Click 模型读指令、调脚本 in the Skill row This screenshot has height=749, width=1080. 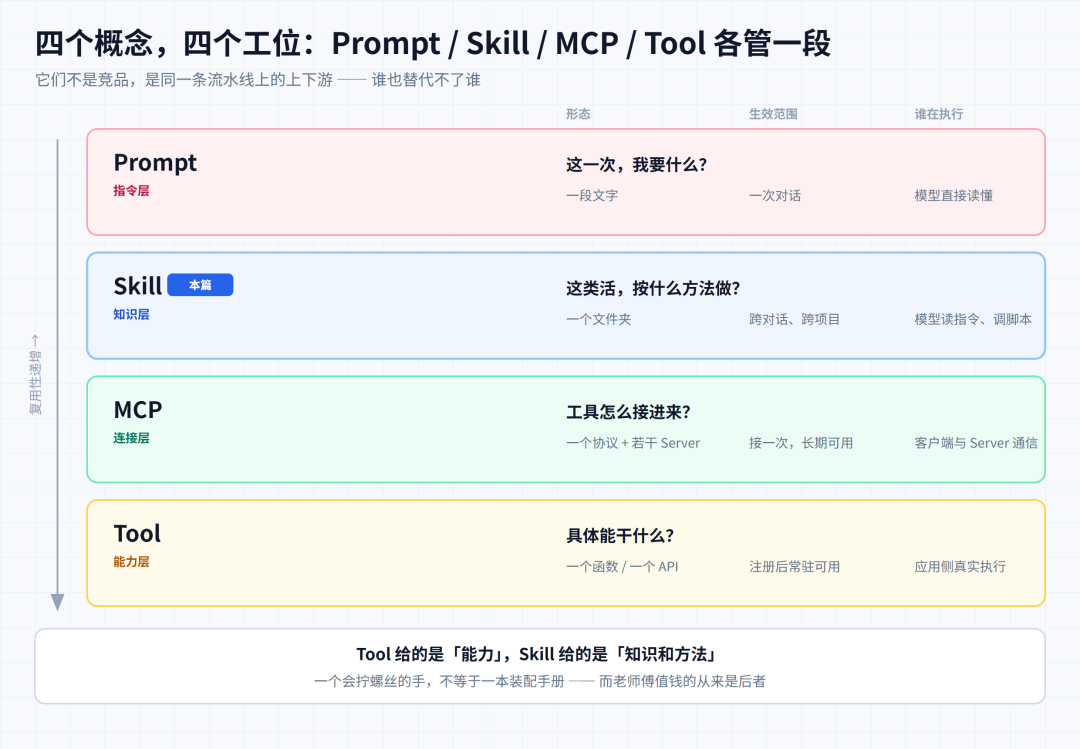pyautogui.click(x=973, y=319)
